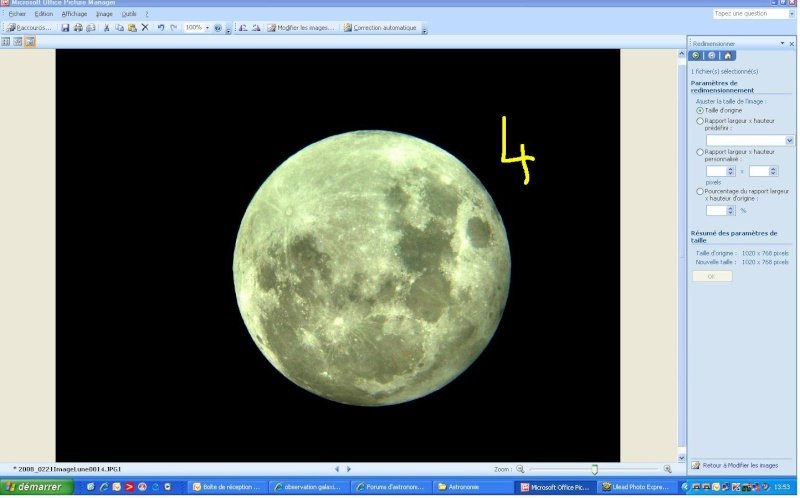Open the Fichier menu
This screenshot has width=800, height=498.
pos(17,14)
